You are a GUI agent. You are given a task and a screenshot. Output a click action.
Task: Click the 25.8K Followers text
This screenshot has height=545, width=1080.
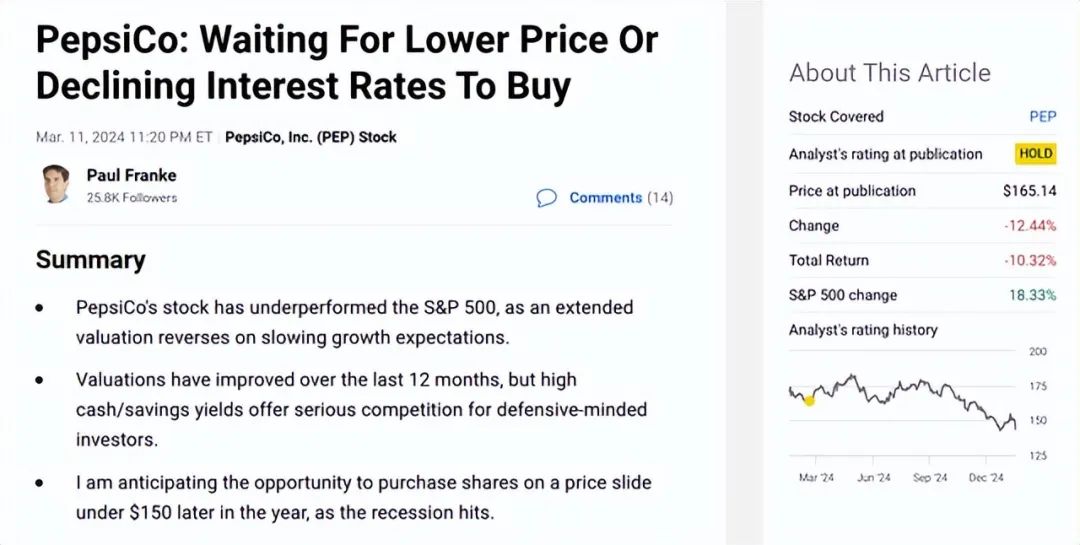132,198
